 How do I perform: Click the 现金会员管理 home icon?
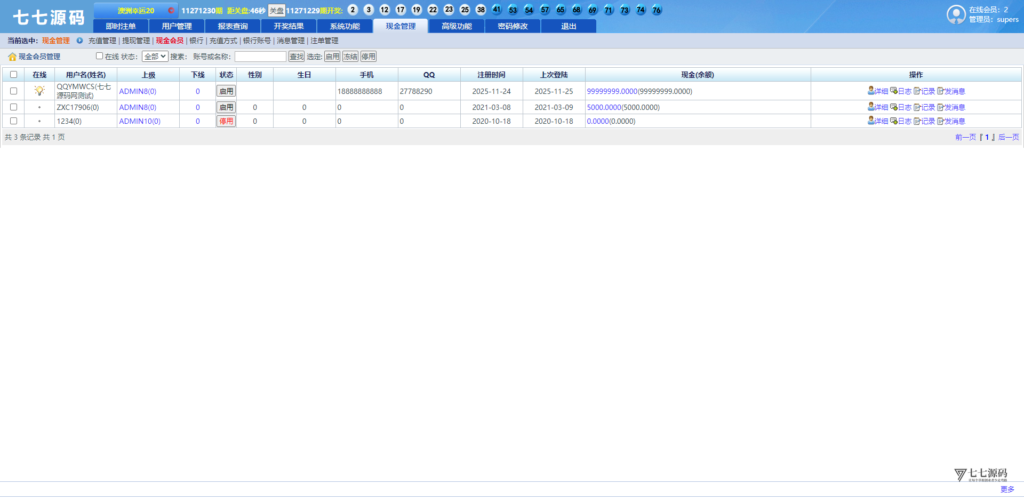[x=13, y=57]
